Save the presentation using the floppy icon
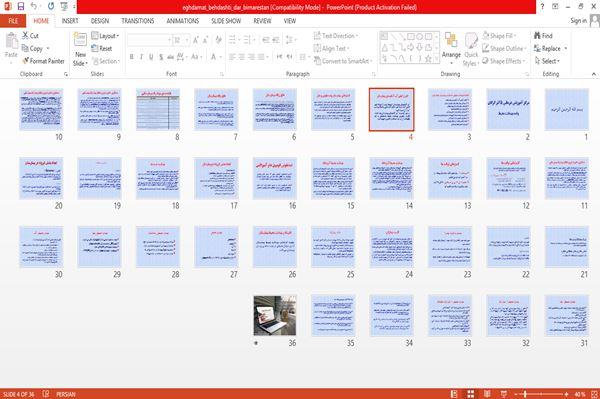Screen dimensions: 600x399 (x=21, y=7)
